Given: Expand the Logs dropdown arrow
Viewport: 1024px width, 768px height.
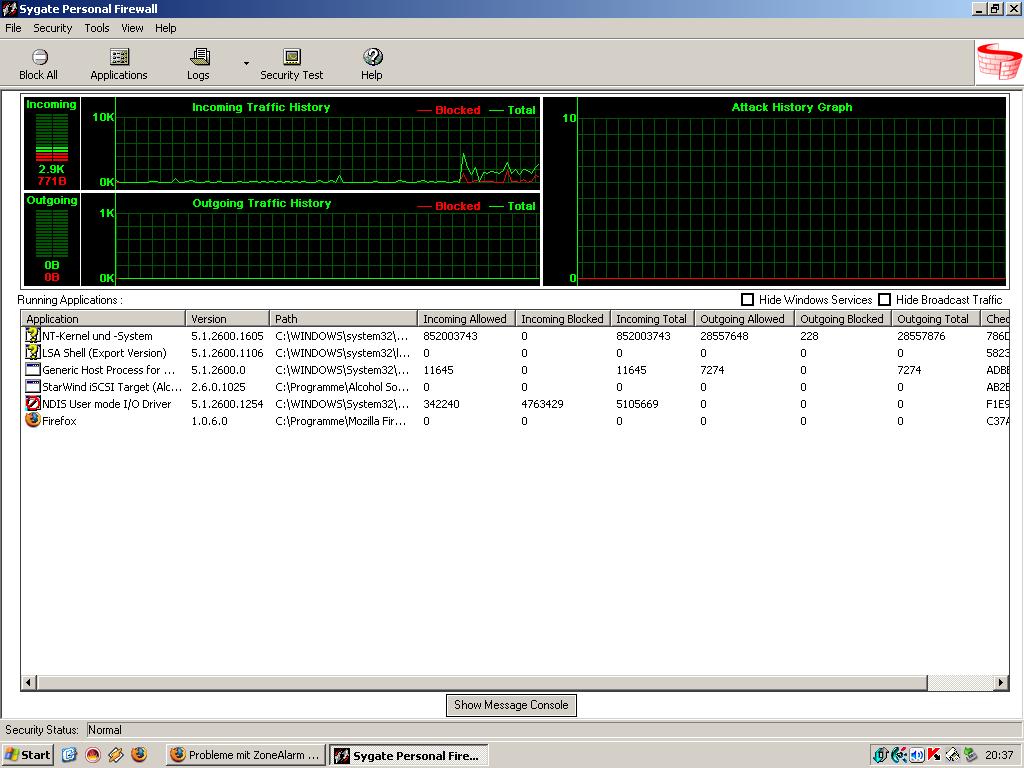Looking at the screenshot, I should coord(246,63).
